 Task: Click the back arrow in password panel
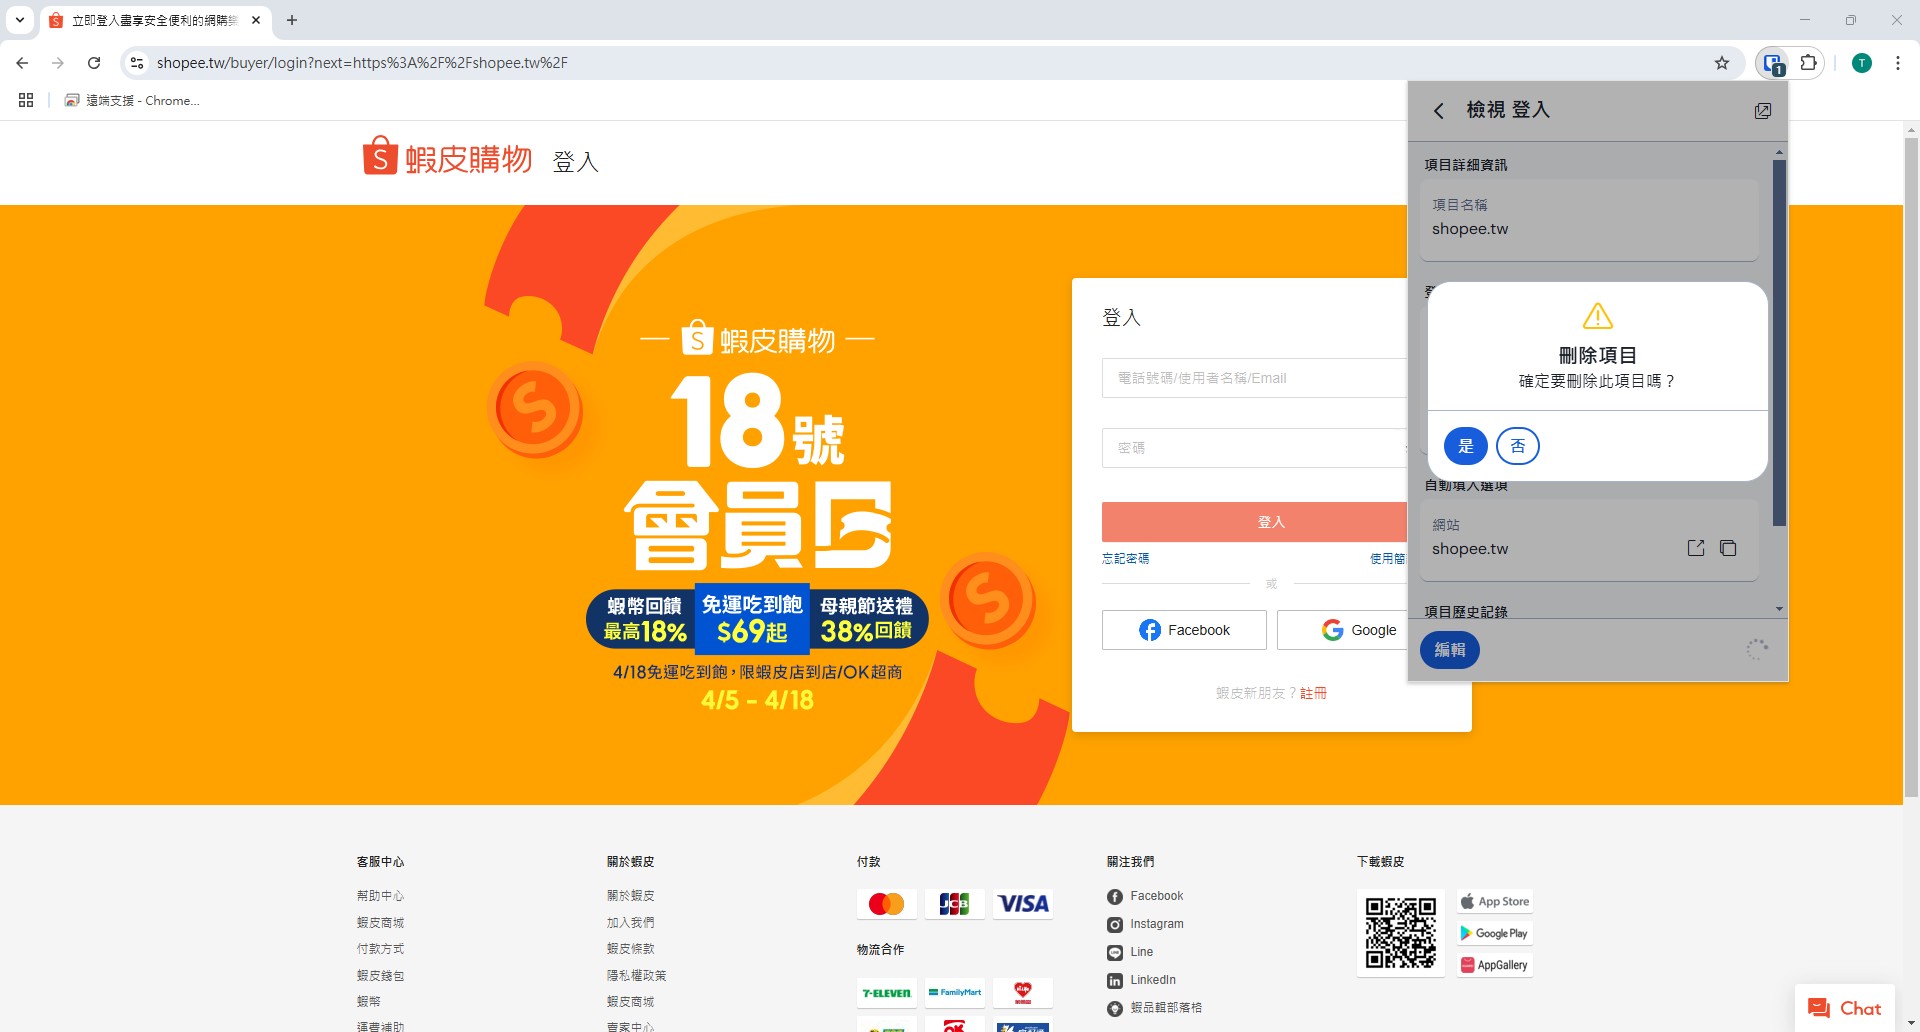click(x=1439, y=111)
